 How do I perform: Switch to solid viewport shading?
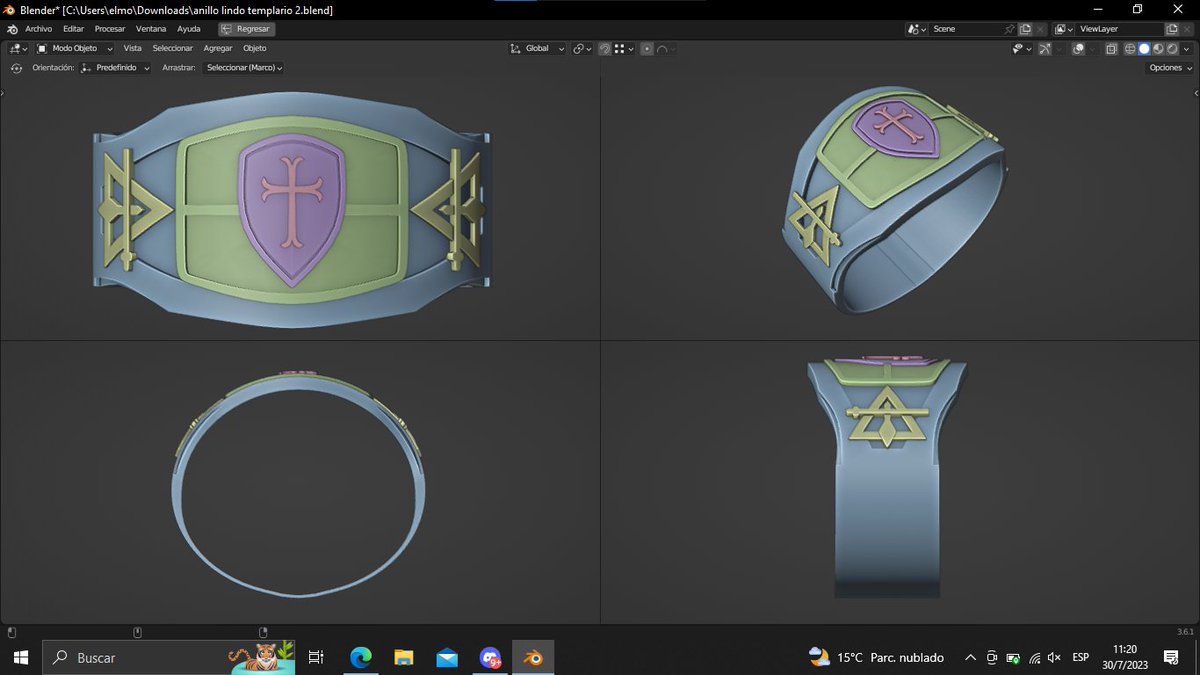pos(1144,48)
